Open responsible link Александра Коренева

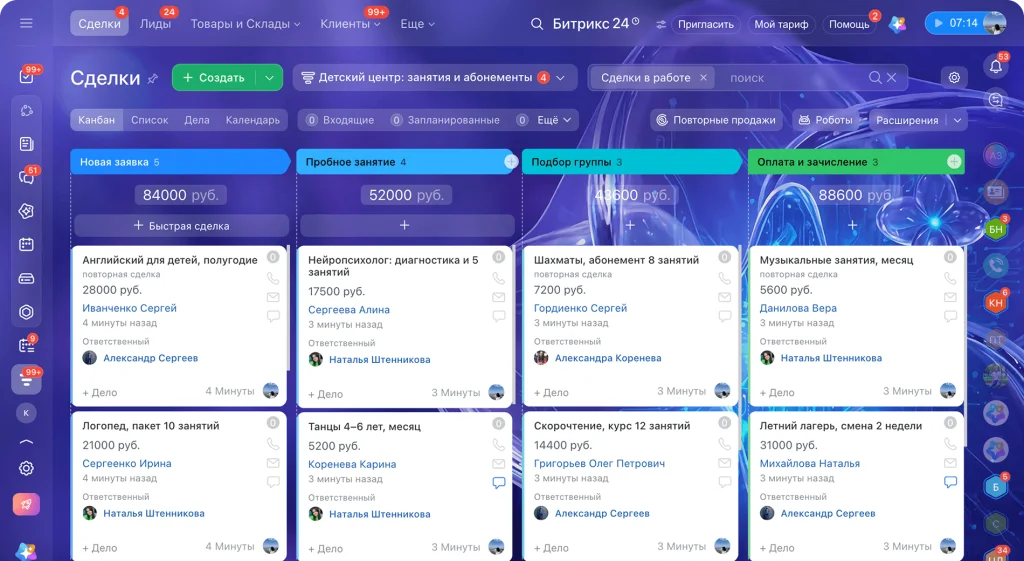point(608,358)
